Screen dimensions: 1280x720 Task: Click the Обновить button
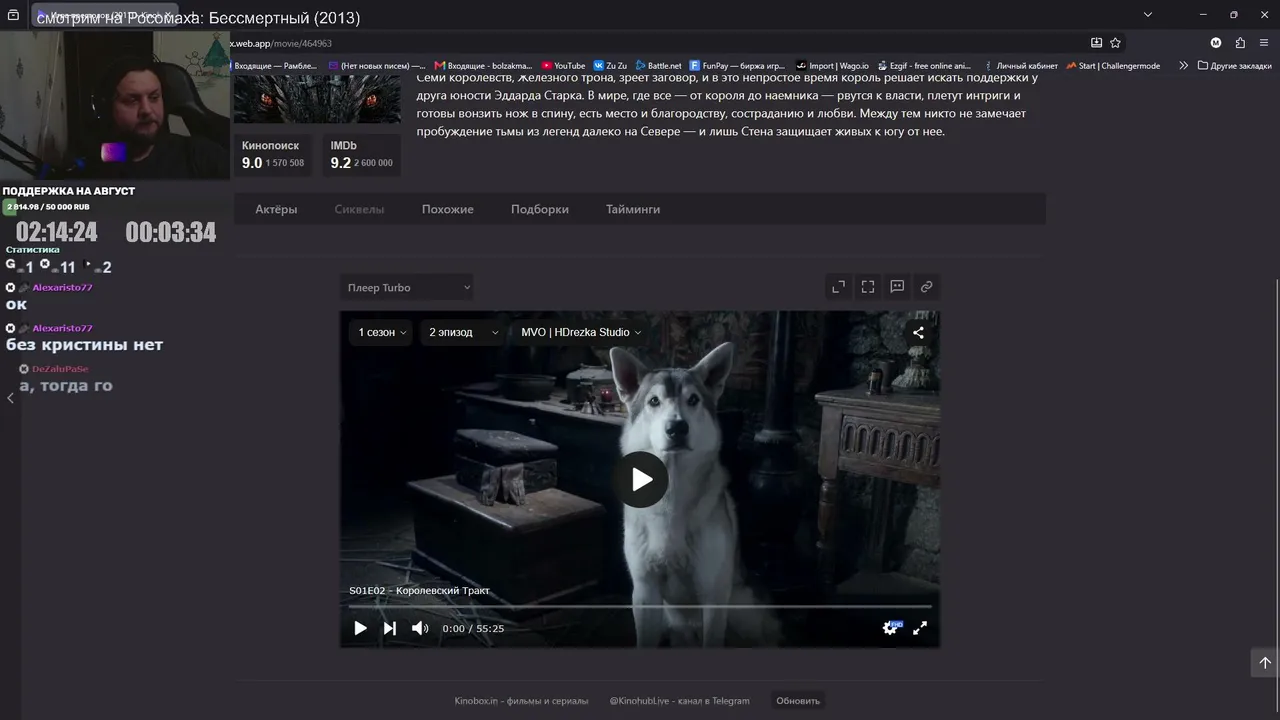coord(798,701)
